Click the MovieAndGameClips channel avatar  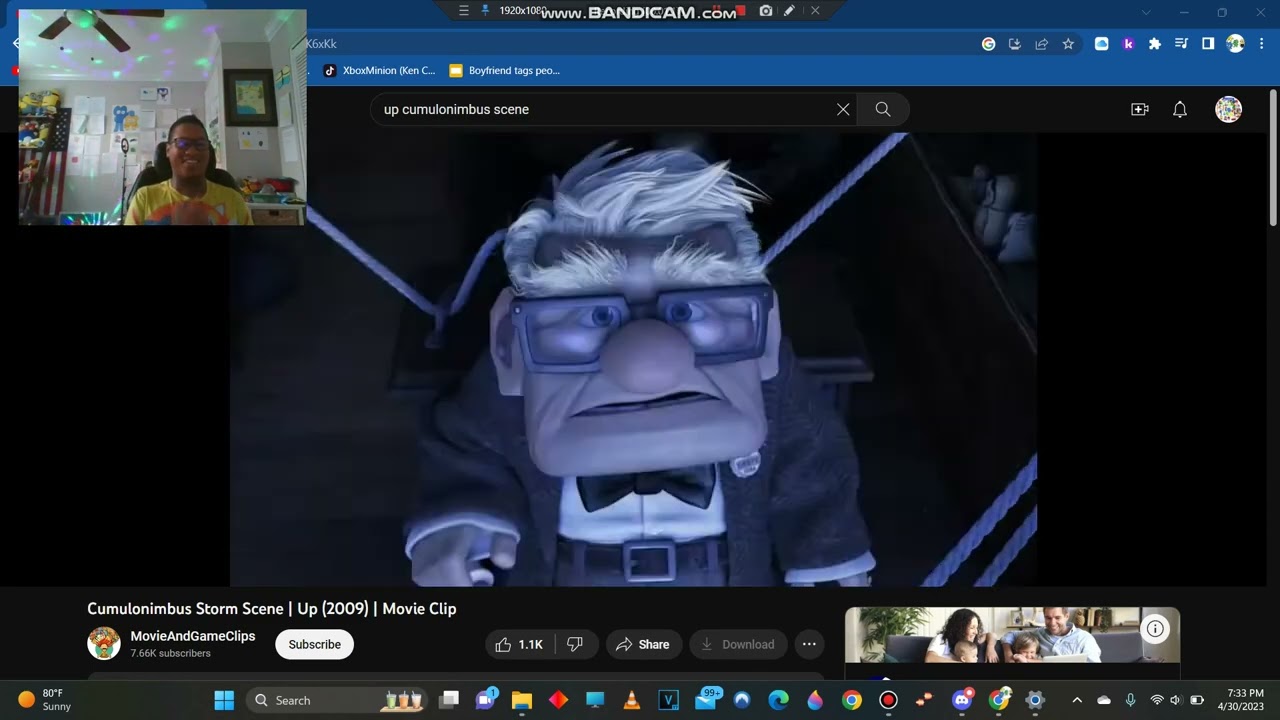point(104,643)
